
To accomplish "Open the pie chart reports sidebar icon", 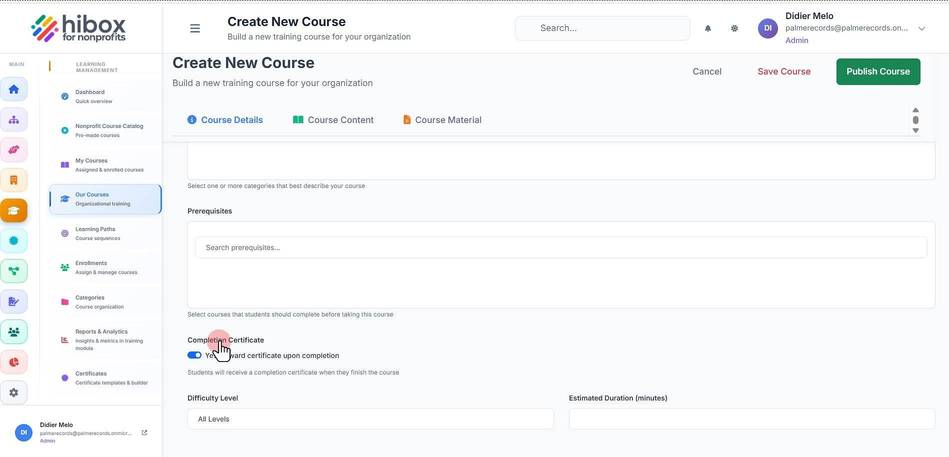I will [13, 362].
